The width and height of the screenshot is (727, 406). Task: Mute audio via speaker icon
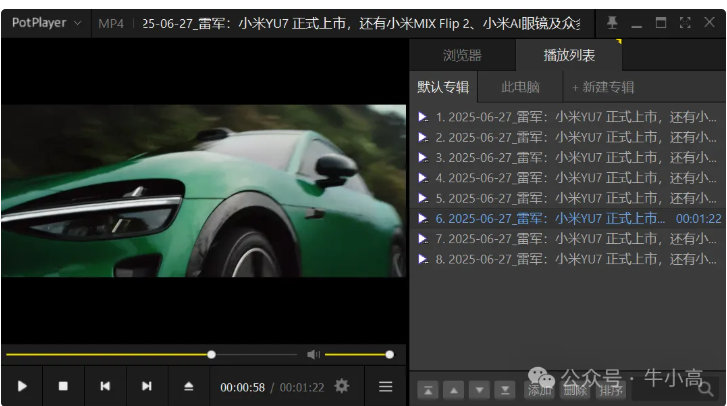point(313,355)
